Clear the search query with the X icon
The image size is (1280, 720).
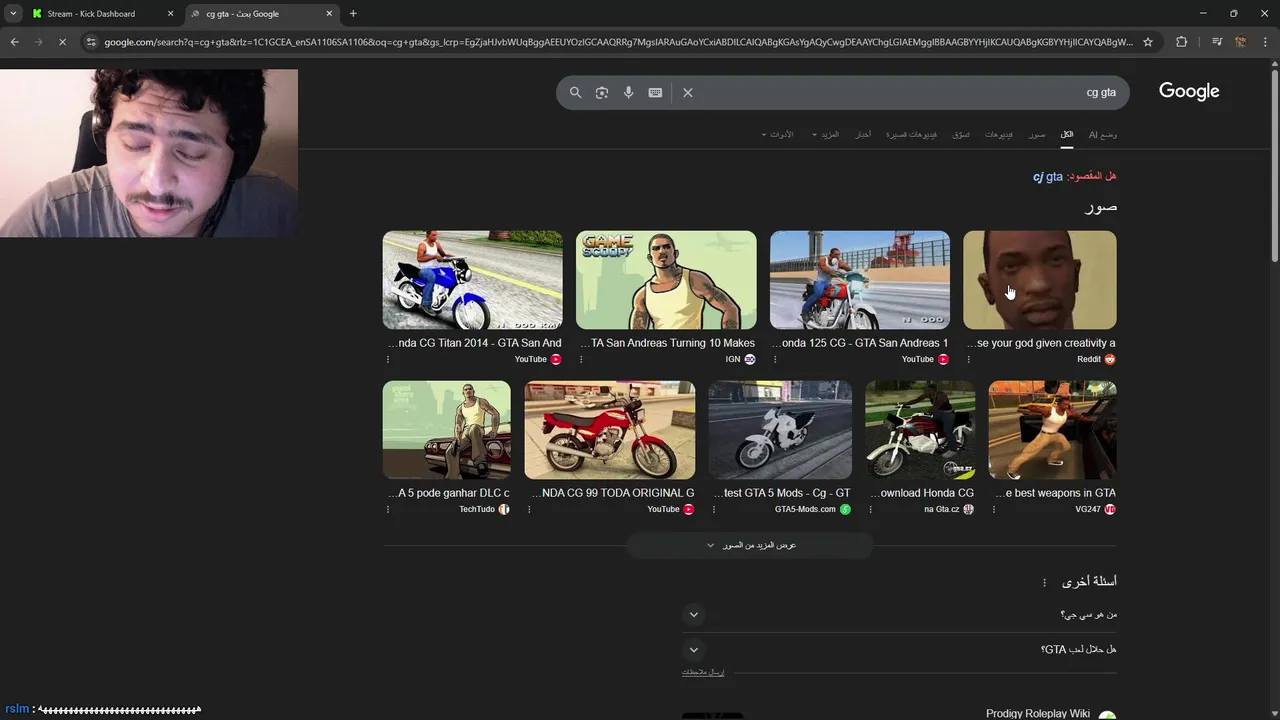click(688, 92)
